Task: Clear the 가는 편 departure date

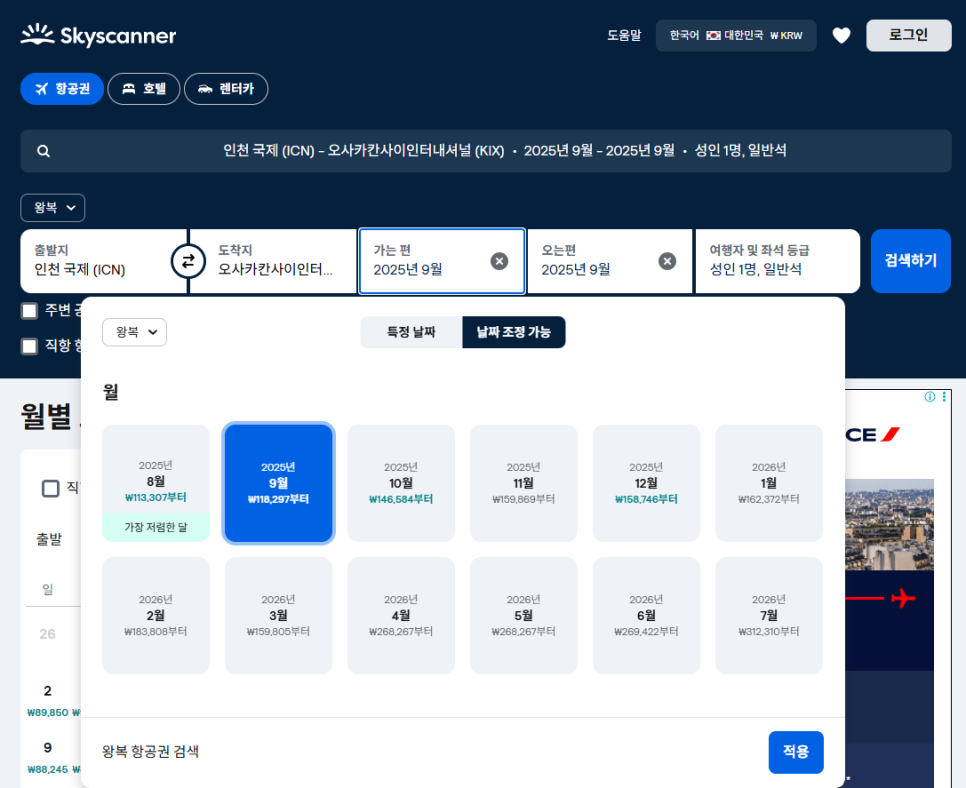Action: [x=499, y=261]
